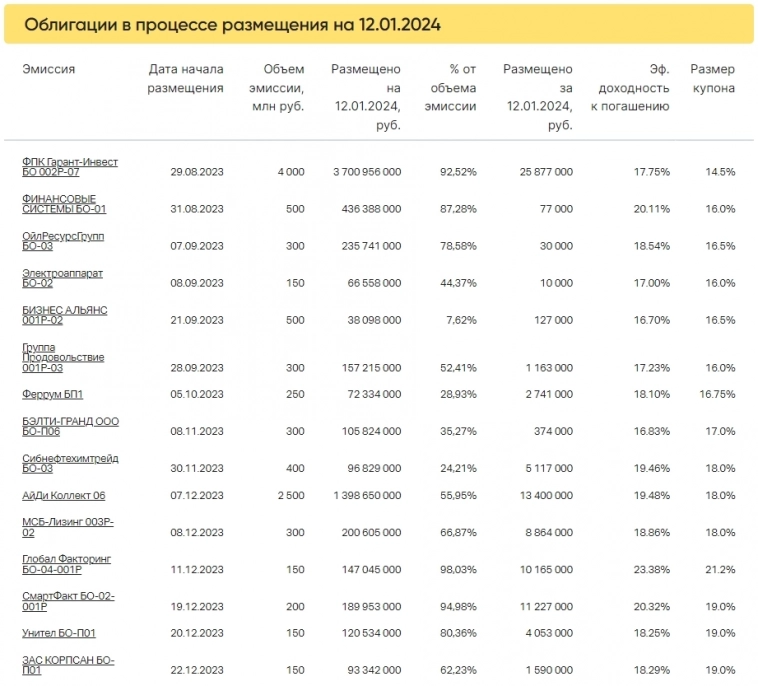The width and height of the screenshot is (758, 686).
Task: Click the ФИНАНСОВЫЕ СИСТЕМЫ БО-01 link
Action: (63, 203)
